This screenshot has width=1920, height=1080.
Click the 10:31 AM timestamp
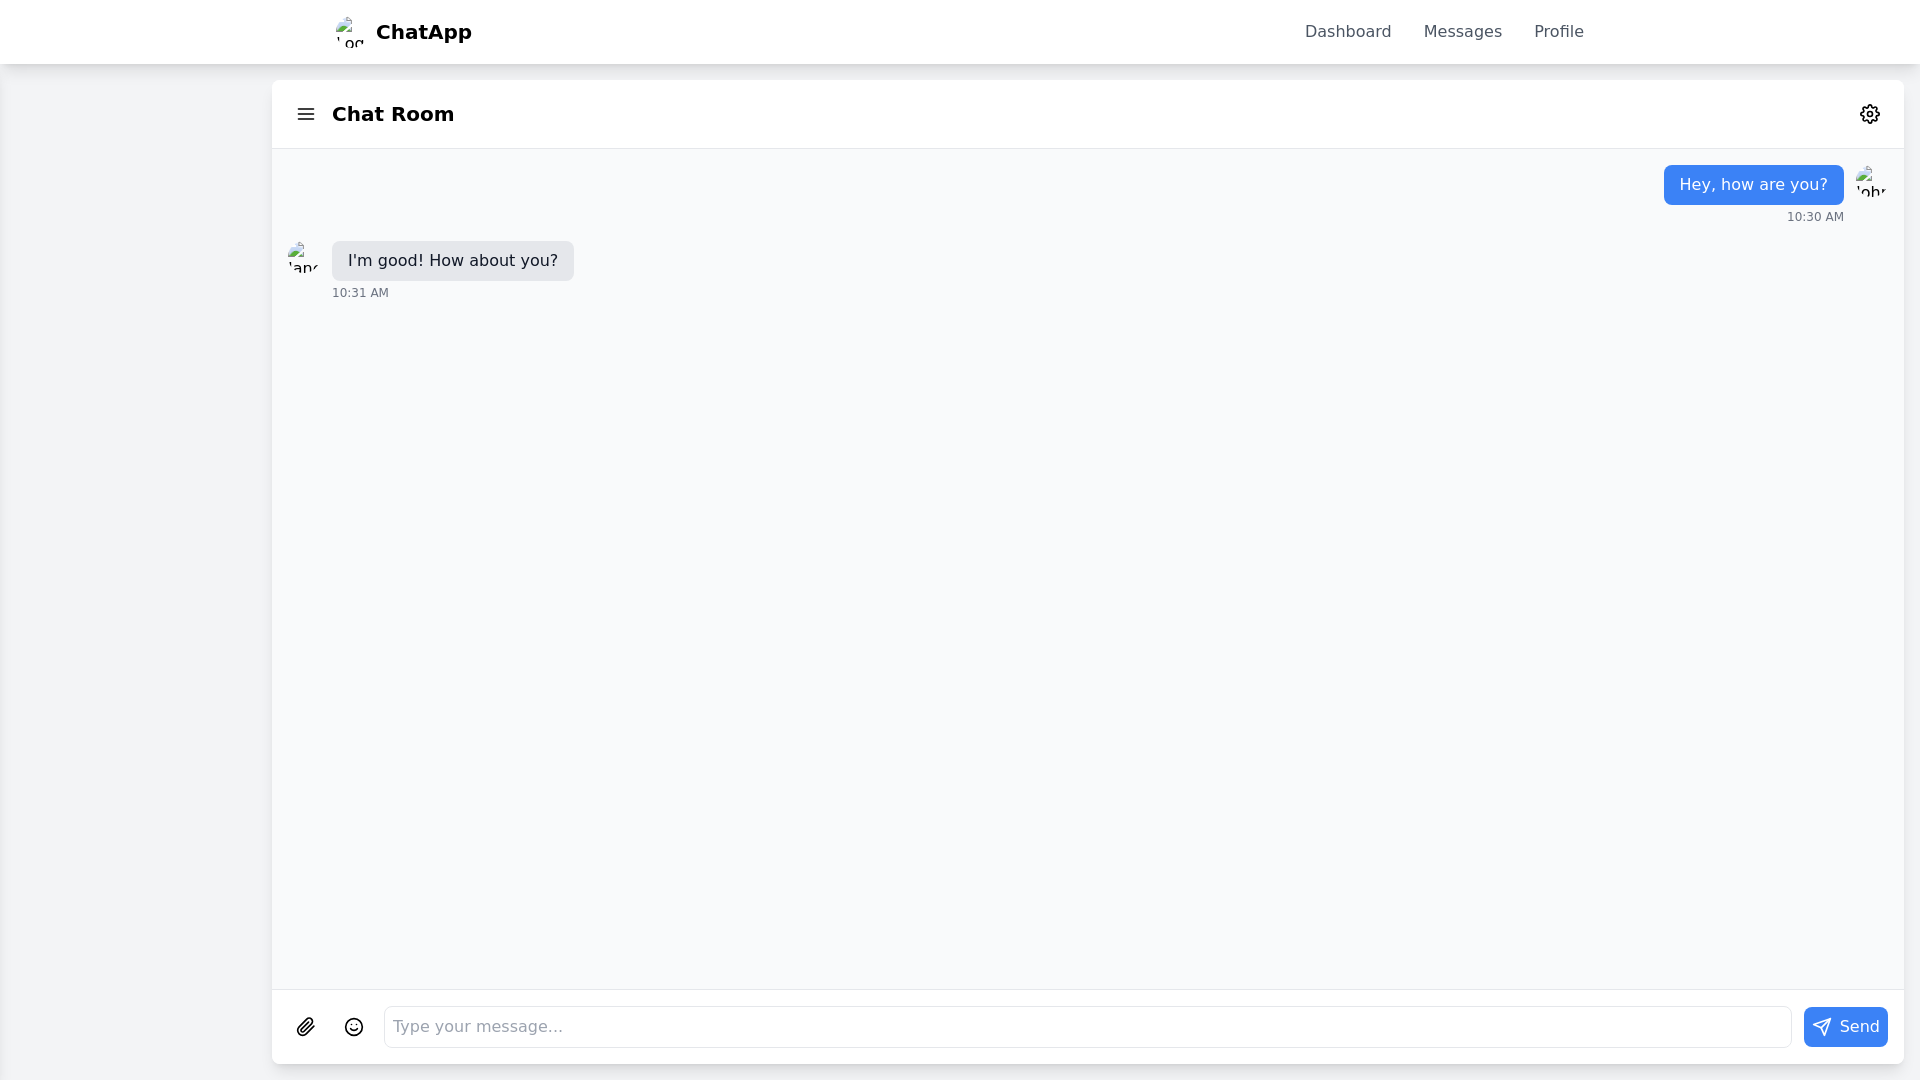[360, 293]
